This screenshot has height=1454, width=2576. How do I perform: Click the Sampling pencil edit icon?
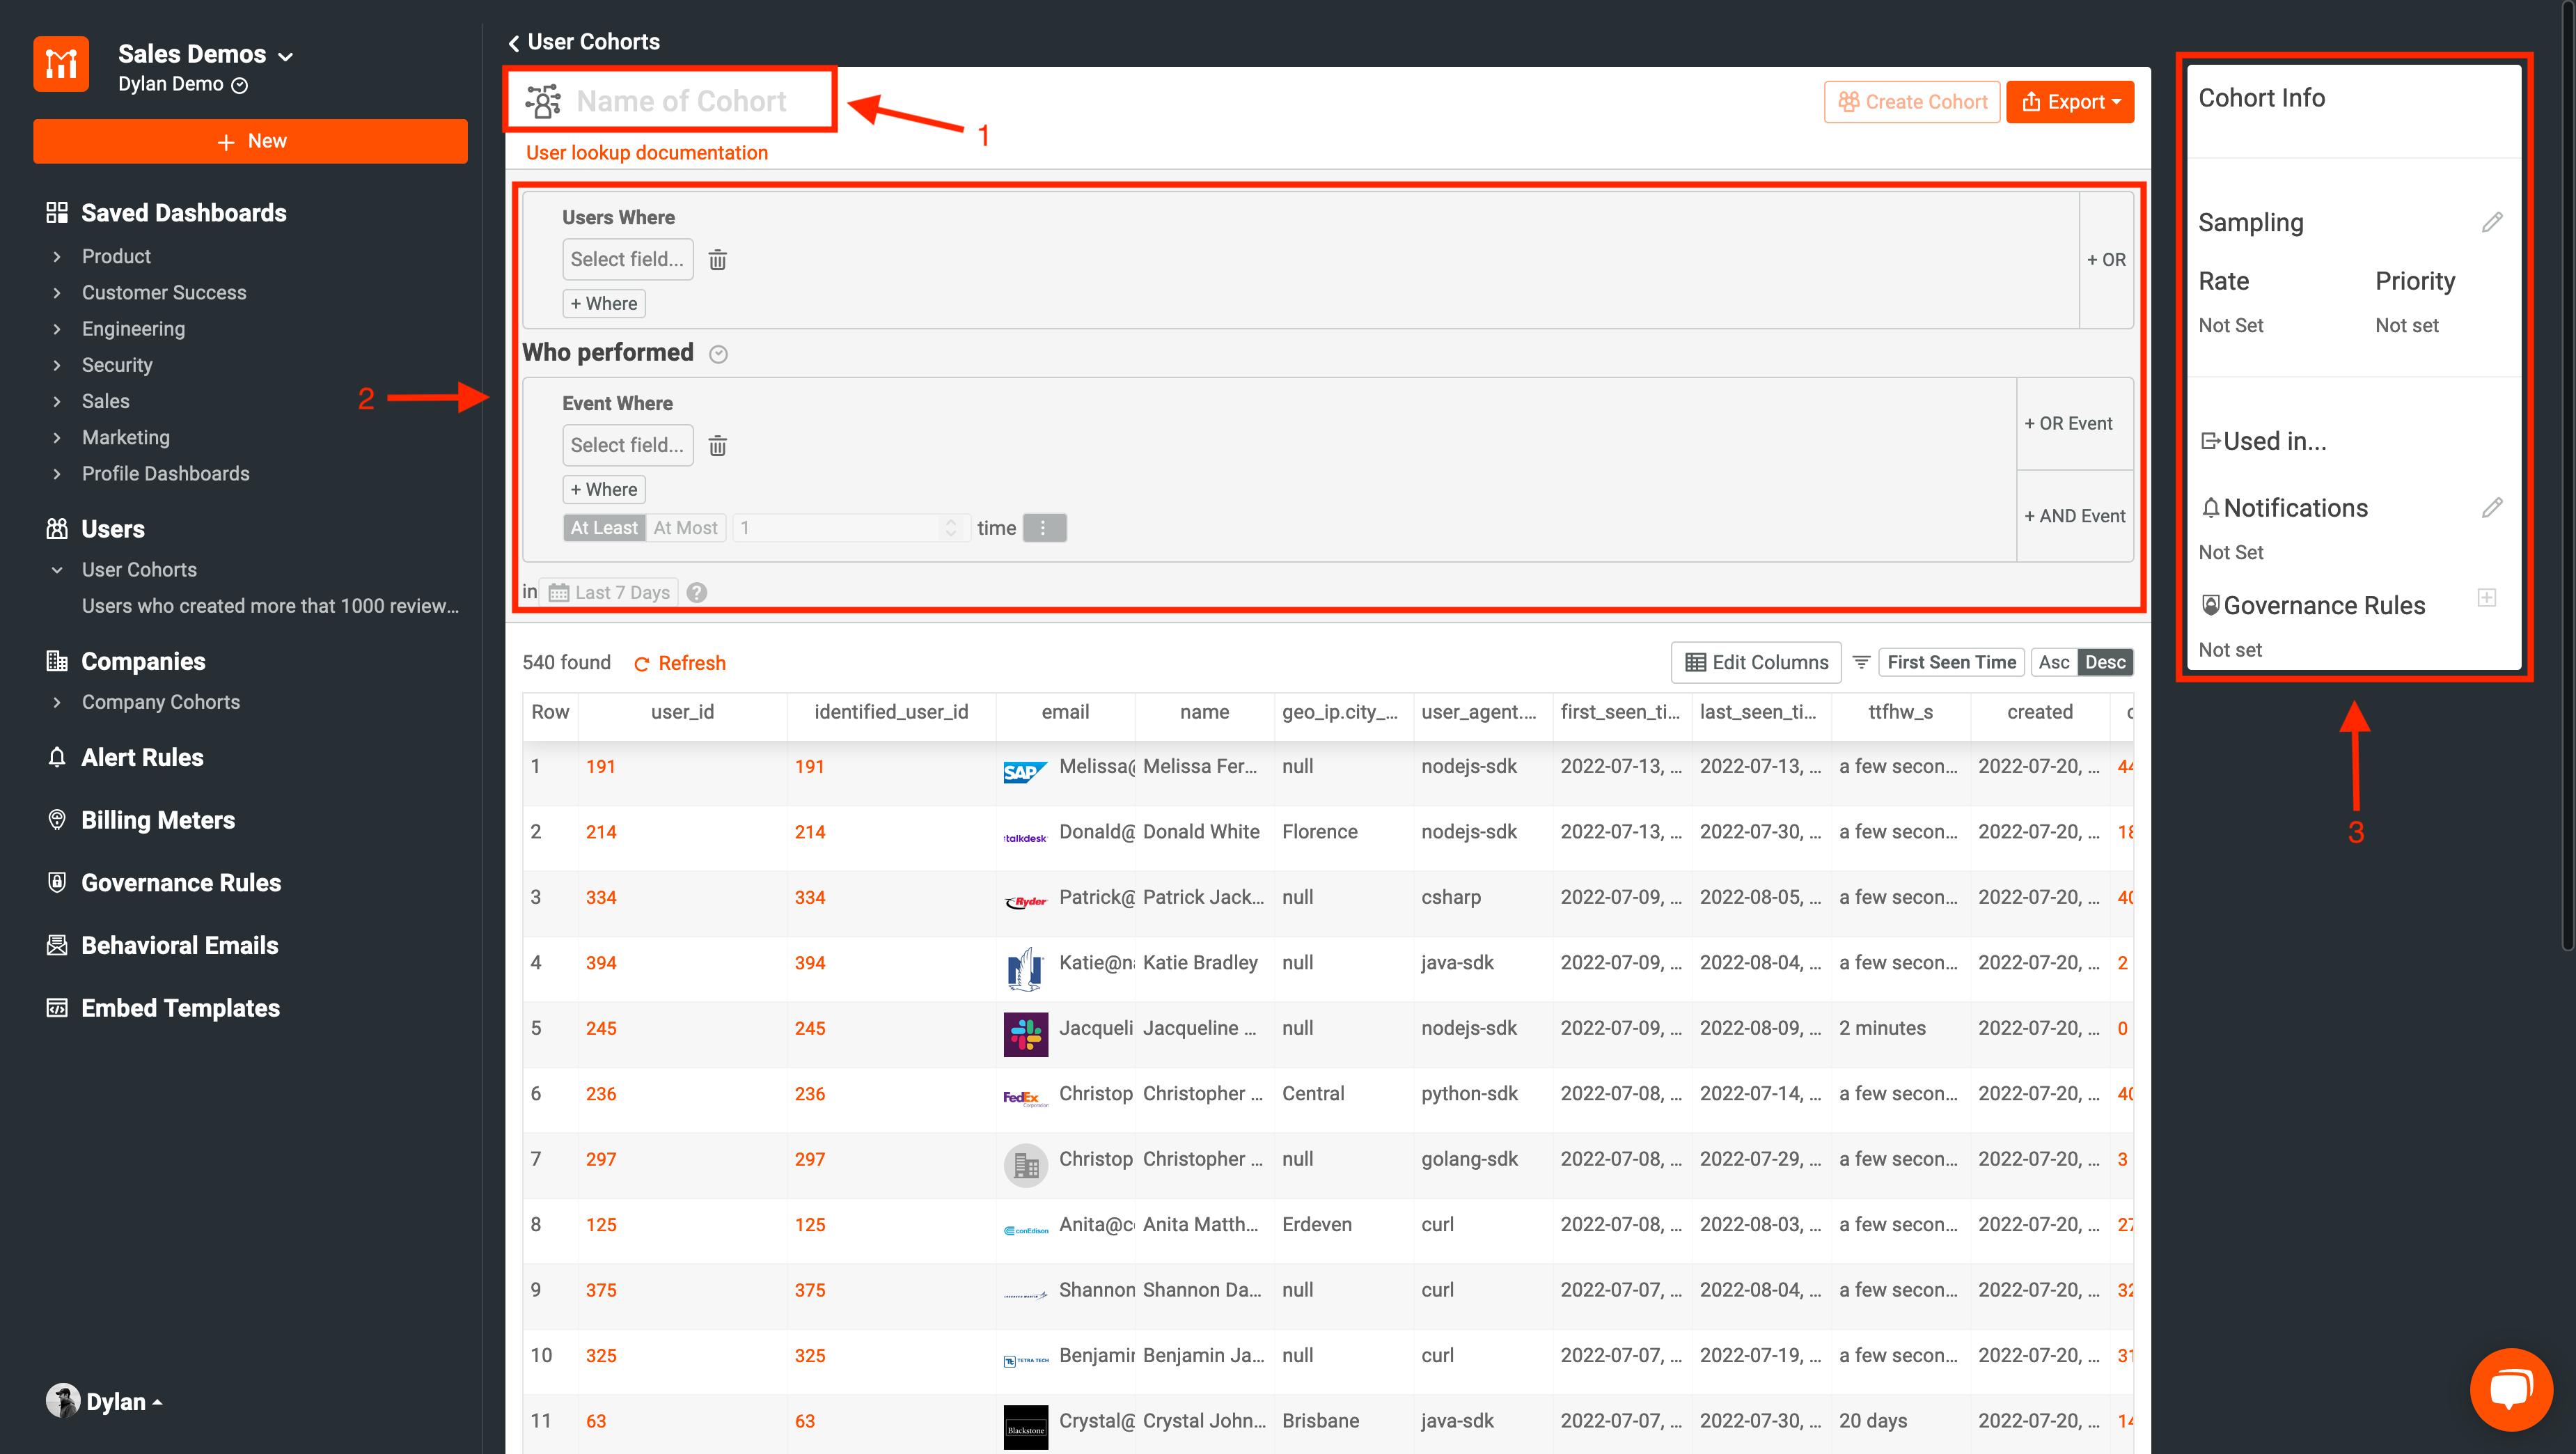pyautogui.click(x=2491, y=222)
